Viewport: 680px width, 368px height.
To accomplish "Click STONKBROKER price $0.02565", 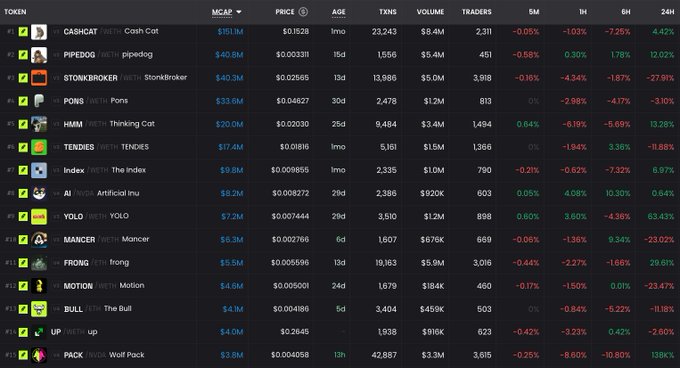I will pyautogui.click(x=292, y=78).
